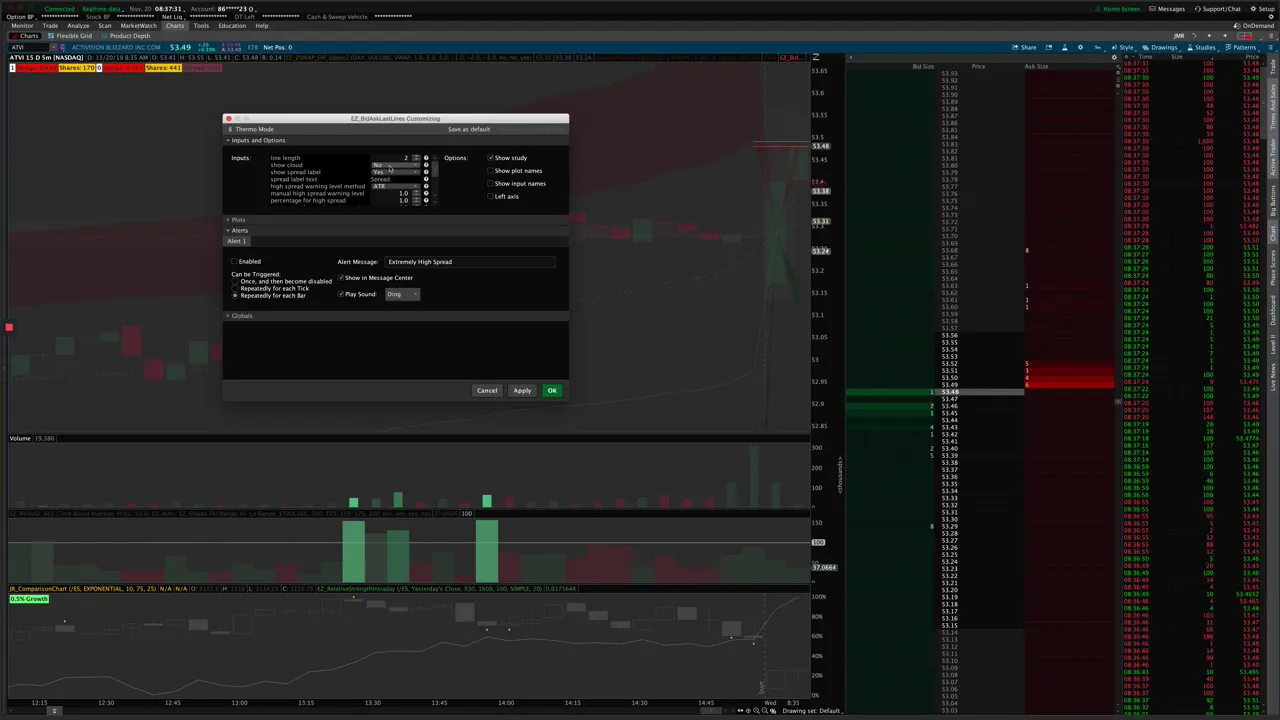Open the Studies menu

point(1201,47)
